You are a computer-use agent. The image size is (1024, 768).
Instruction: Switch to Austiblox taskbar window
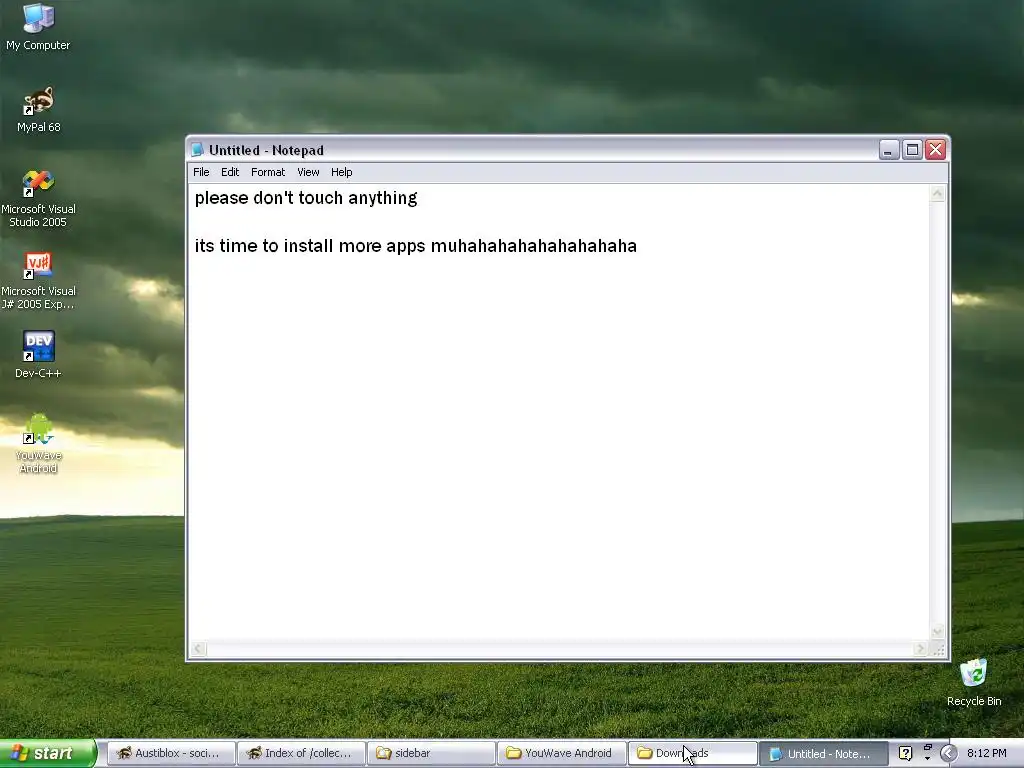[x=170, y=754]
